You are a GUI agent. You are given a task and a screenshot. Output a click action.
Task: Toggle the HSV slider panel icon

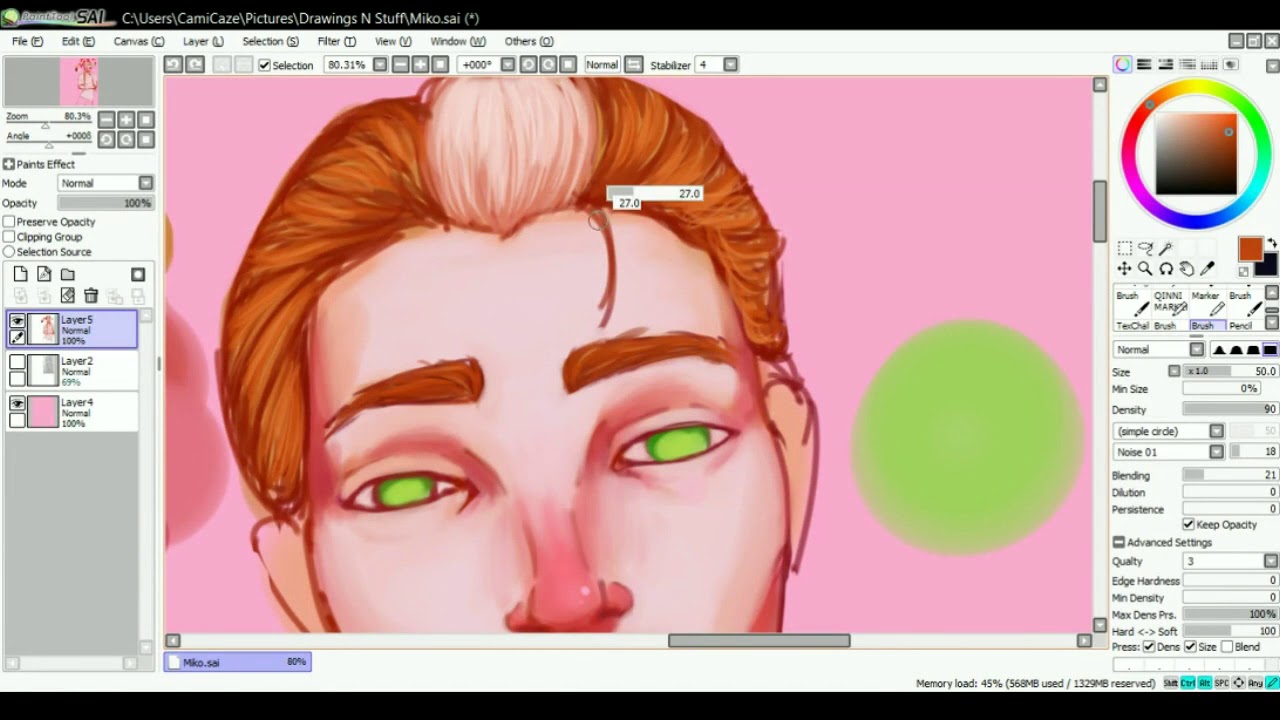tap(1166, 65)
